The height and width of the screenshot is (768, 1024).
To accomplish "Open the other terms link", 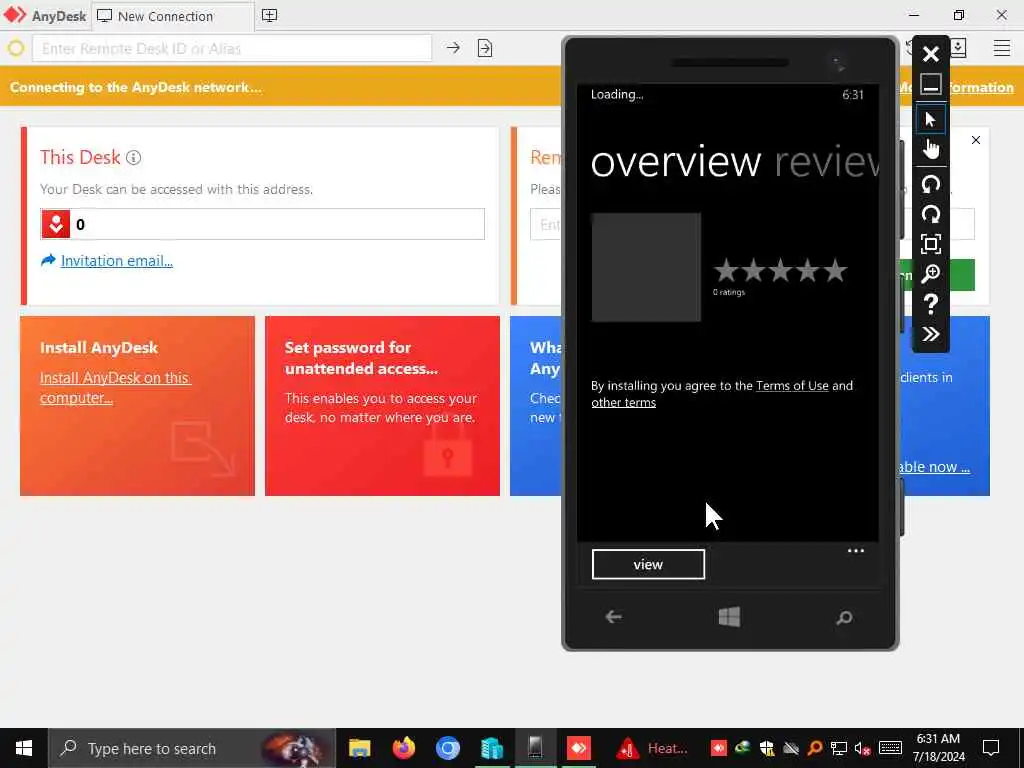I will 624,403.
